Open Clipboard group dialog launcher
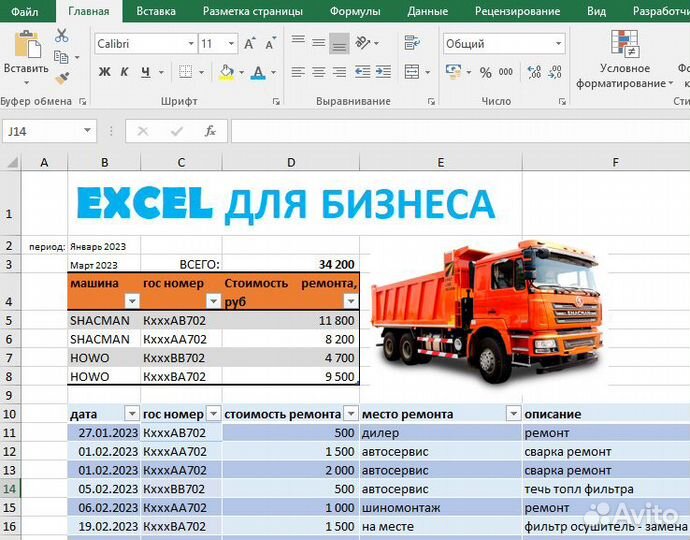The image size is (690, 540). click(x=82, y=102)
